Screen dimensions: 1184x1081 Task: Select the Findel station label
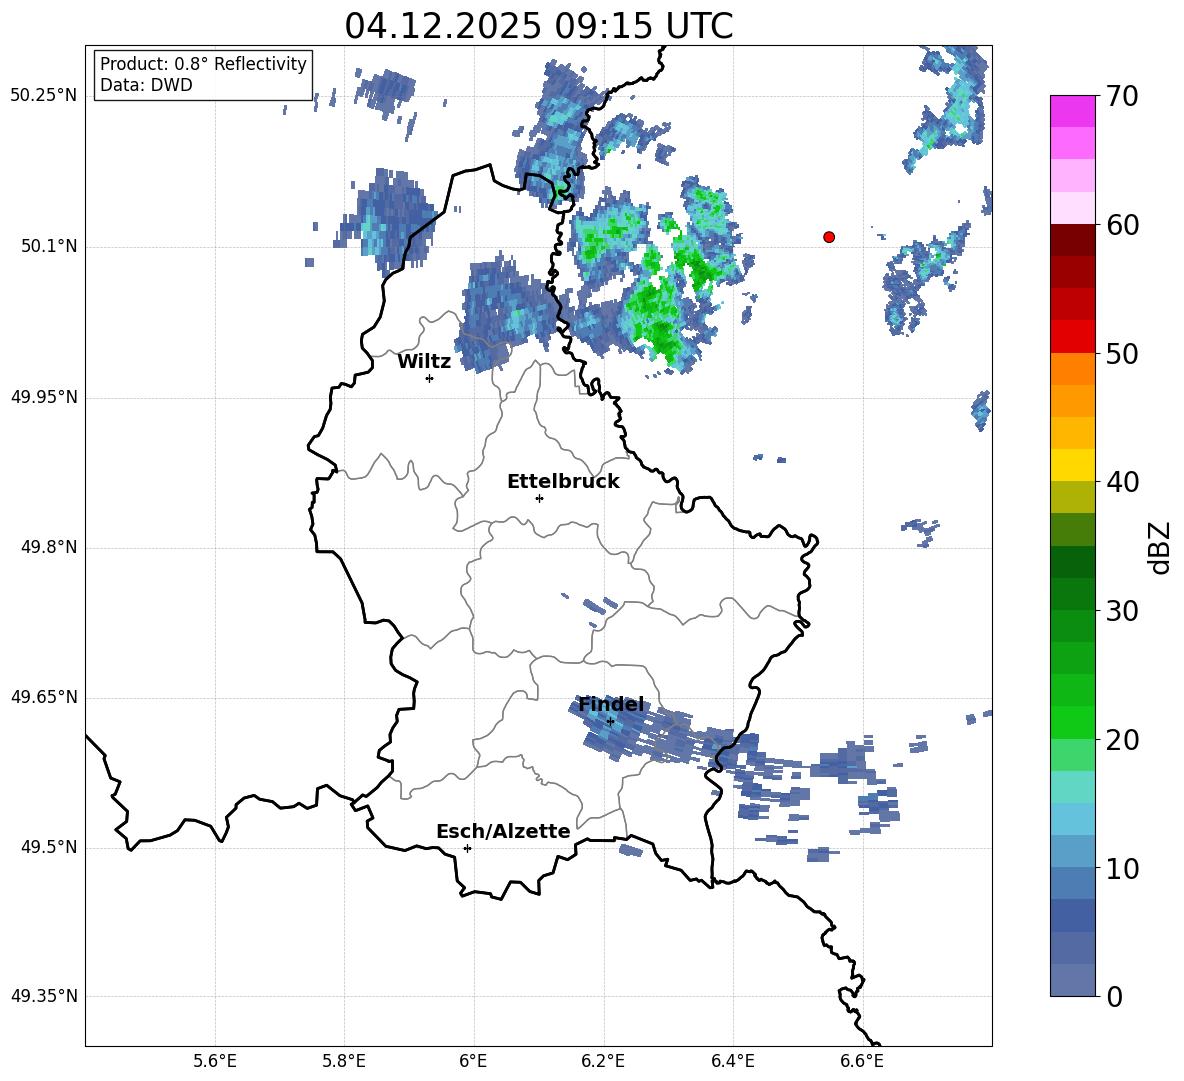point(611,704)
